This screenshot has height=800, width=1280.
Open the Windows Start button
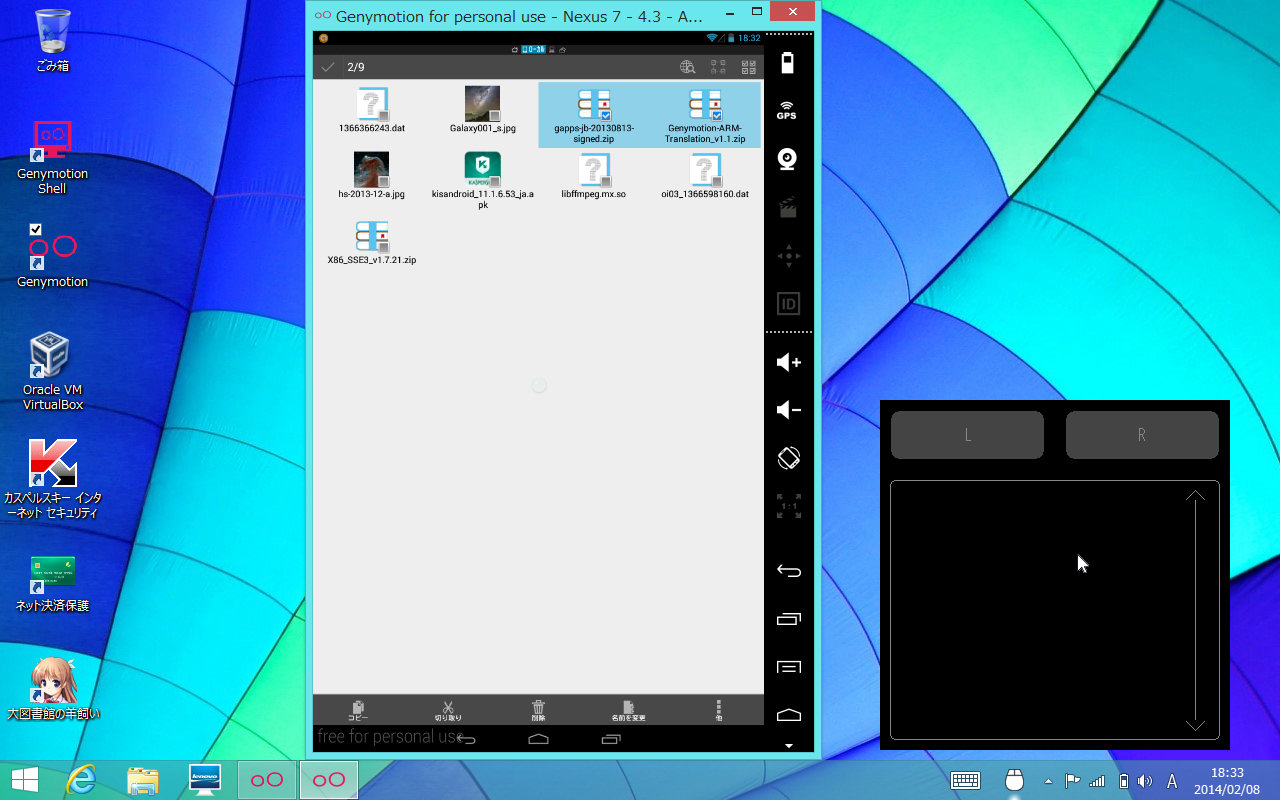25,780
